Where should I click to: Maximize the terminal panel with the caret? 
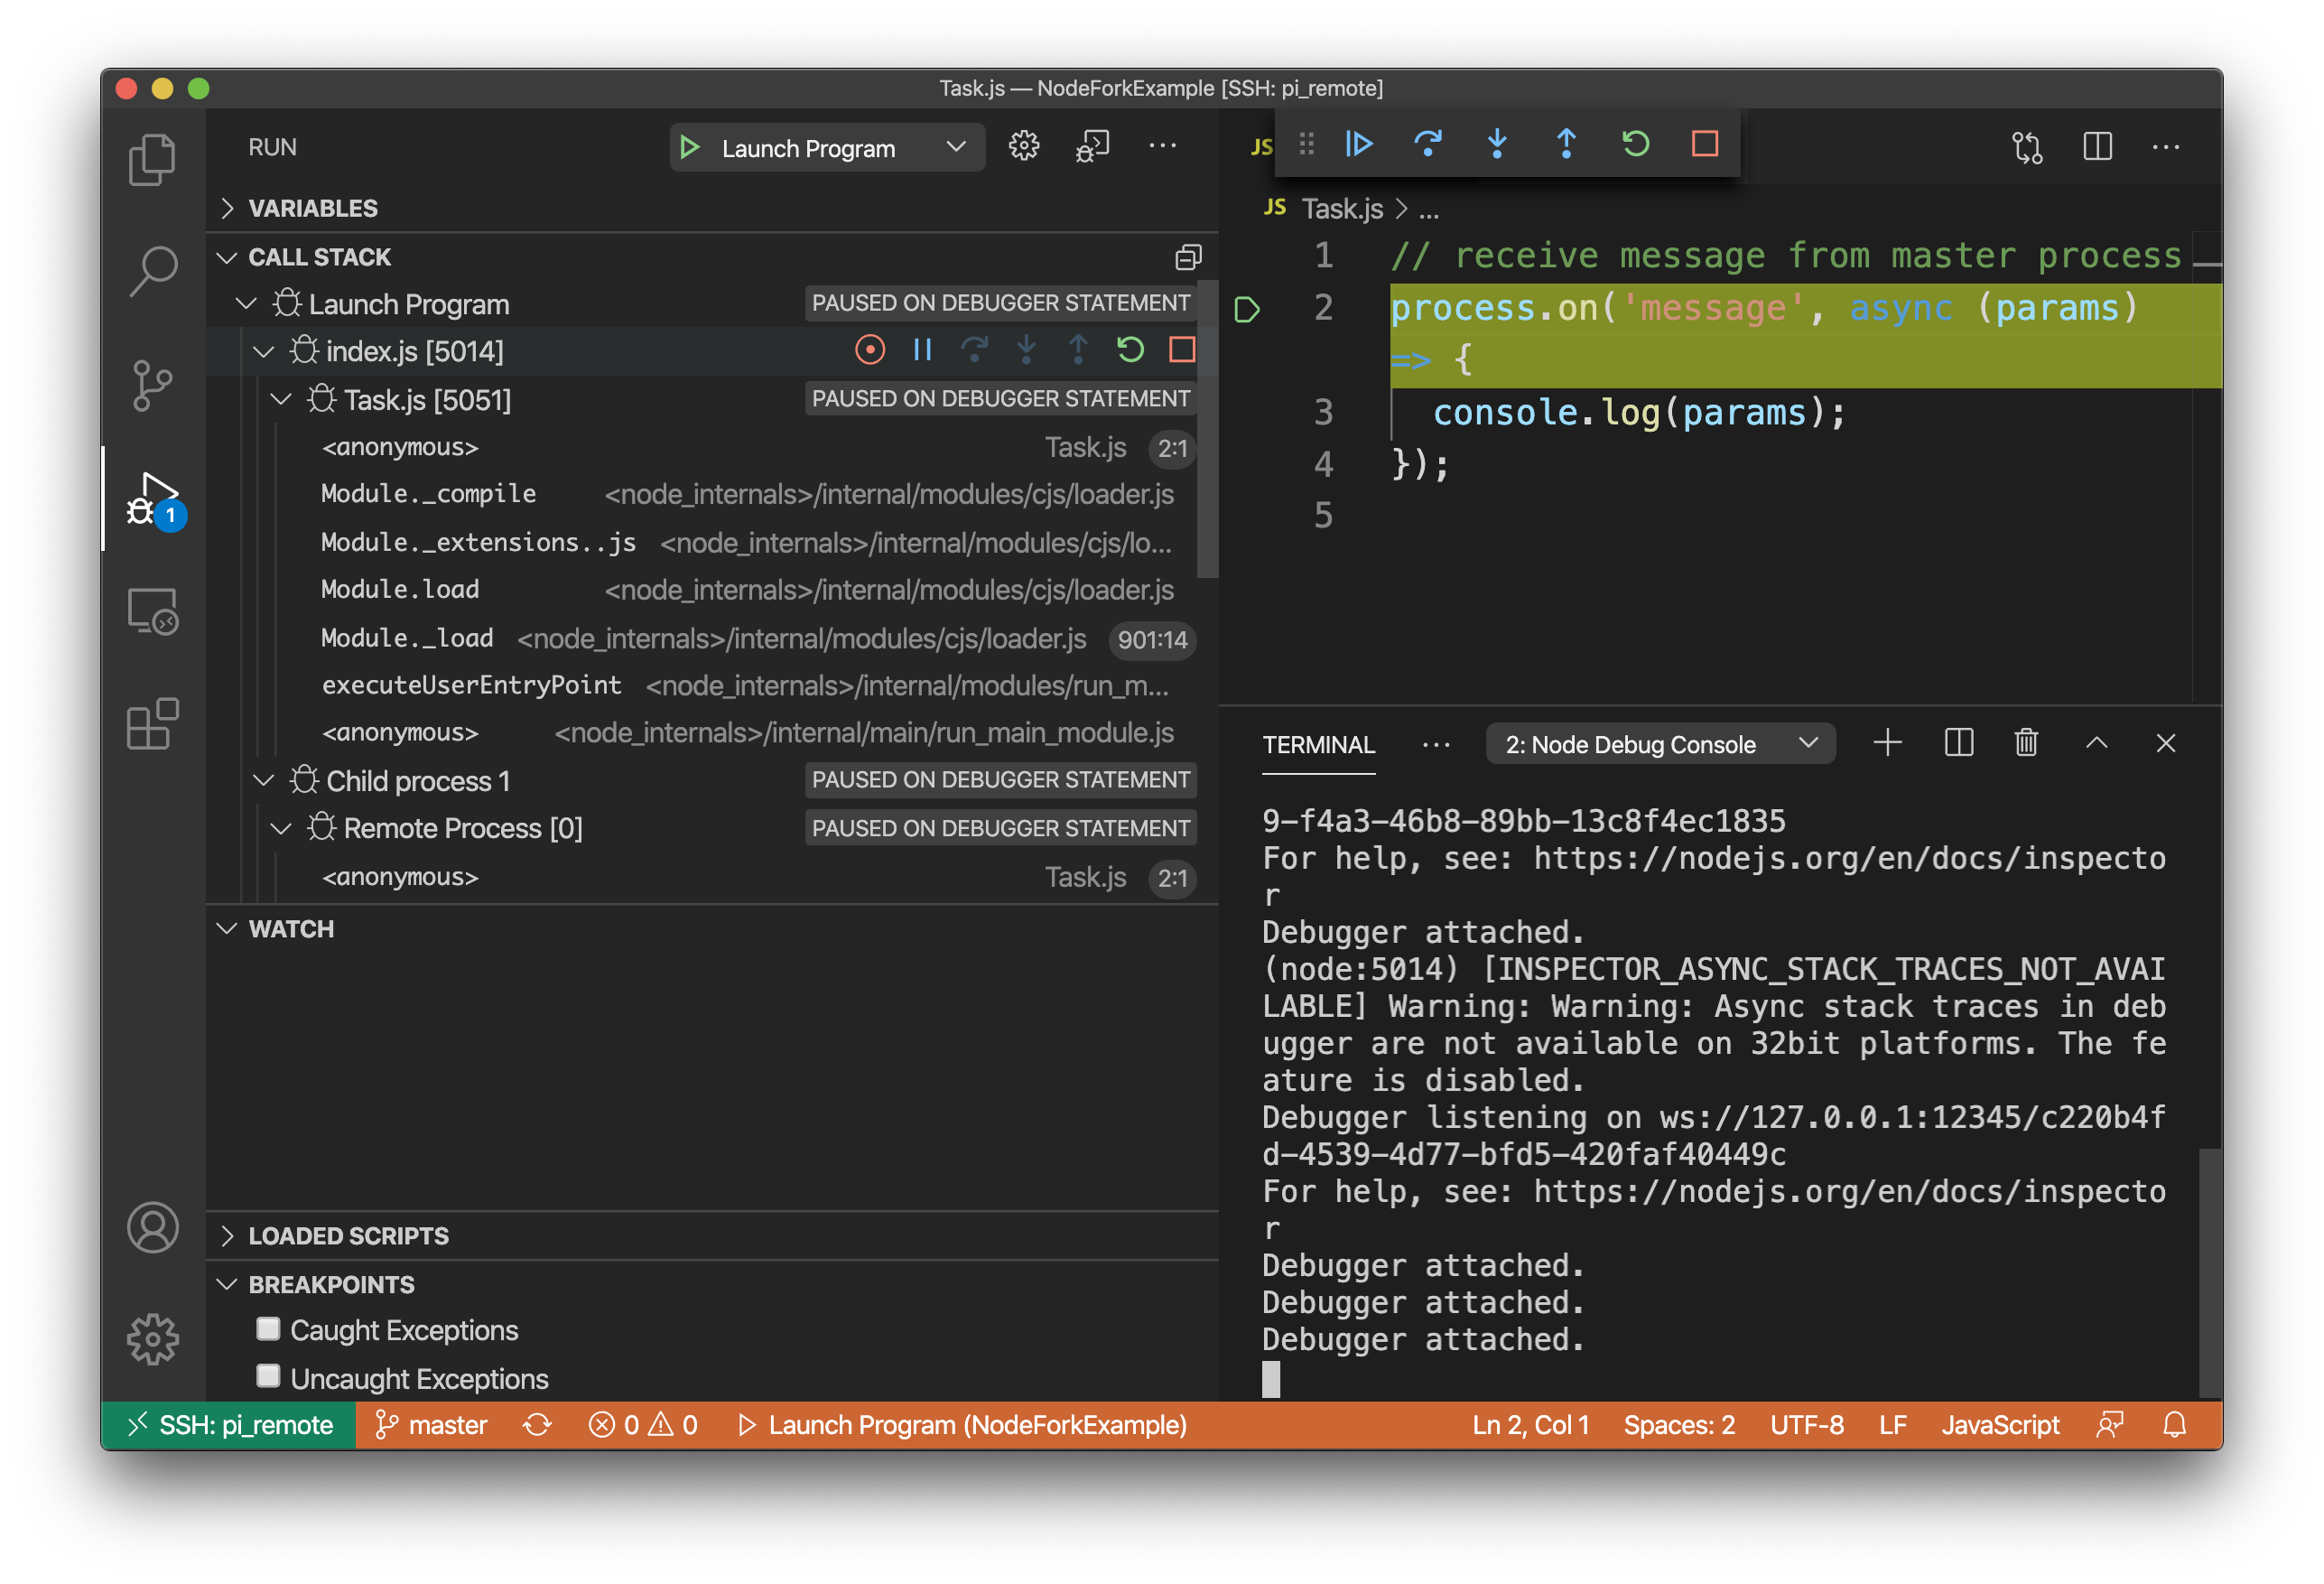2096,743
